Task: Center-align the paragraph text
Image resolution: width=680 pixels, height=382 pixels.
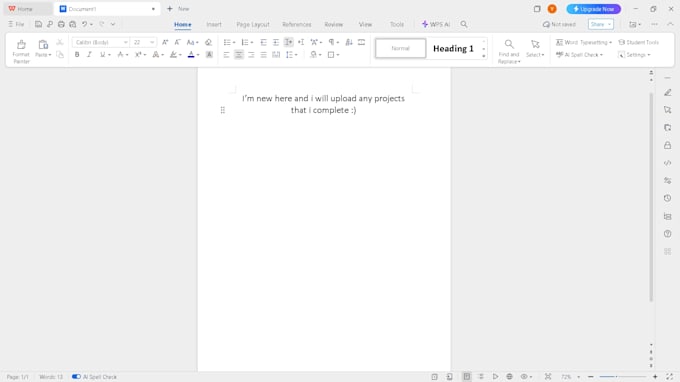Action: [239, 55]
